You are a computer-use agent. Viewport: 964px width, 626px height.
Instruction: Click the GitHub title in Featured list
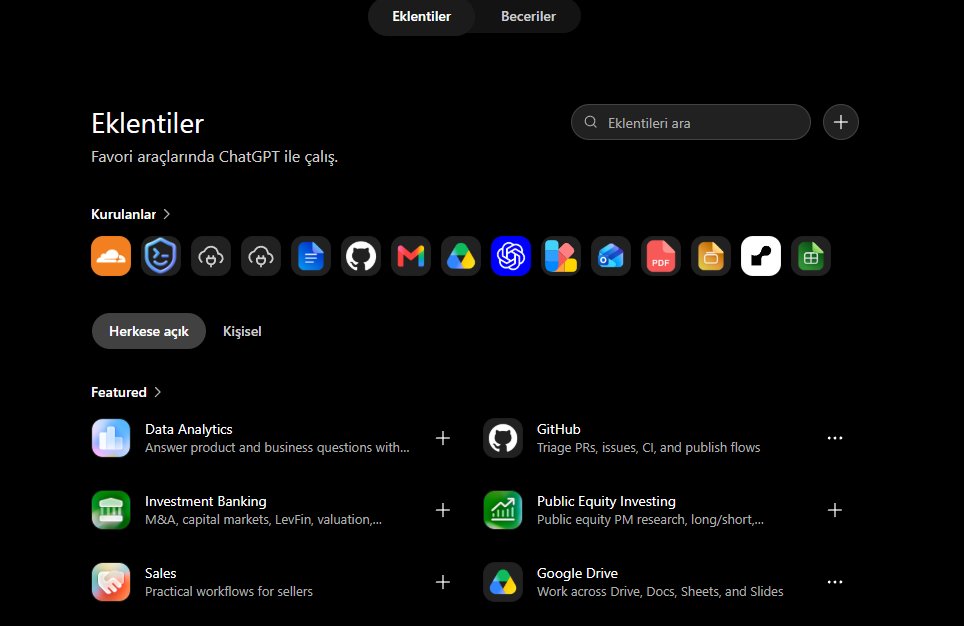(x=558, y=429)
